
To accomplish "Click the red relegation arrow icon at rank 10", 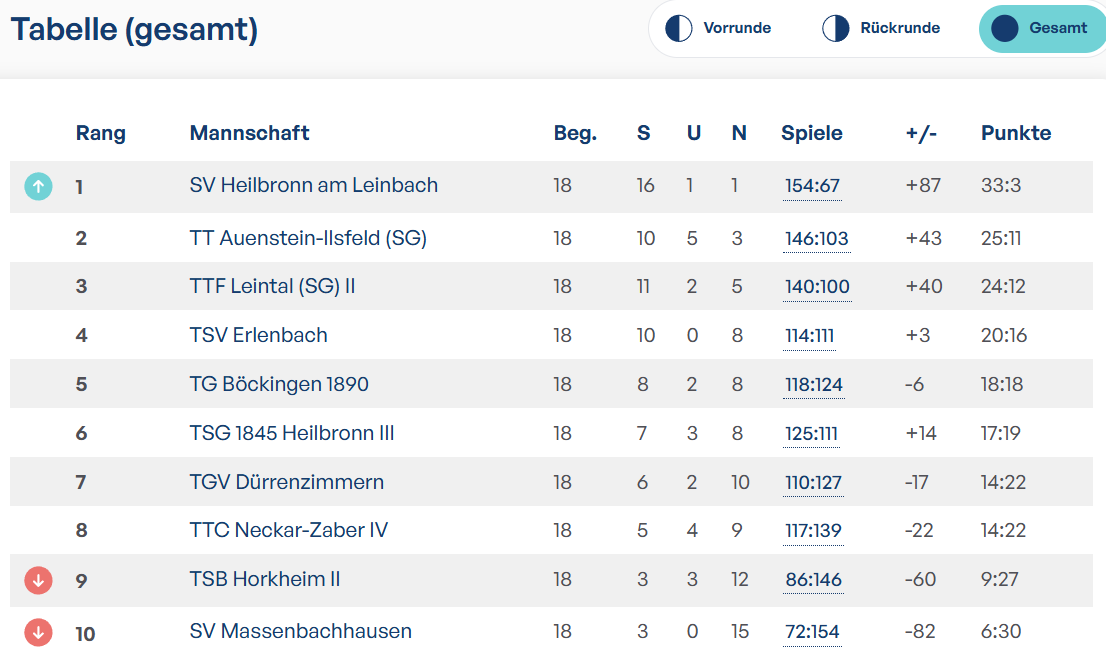I will [38, 633].
